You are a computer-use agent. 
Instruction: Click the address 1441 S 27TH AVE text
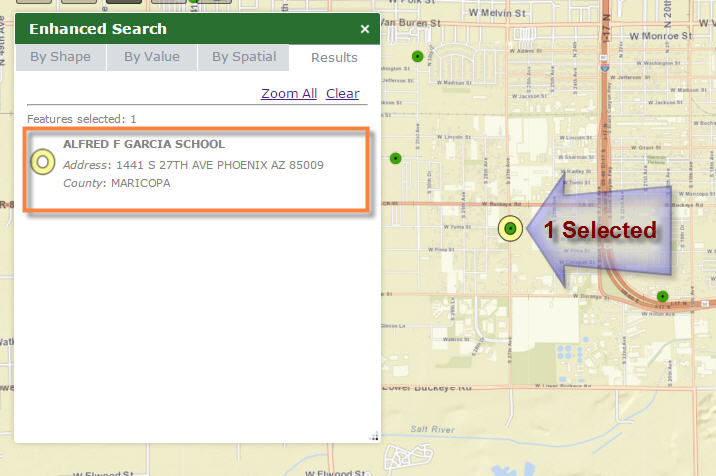(x=193, y=165)
